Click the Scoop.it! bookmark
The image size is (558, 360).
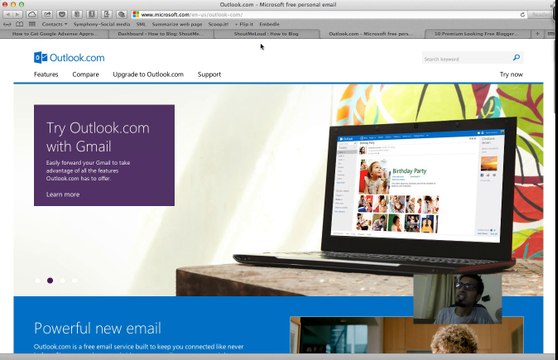click(219, 24)
